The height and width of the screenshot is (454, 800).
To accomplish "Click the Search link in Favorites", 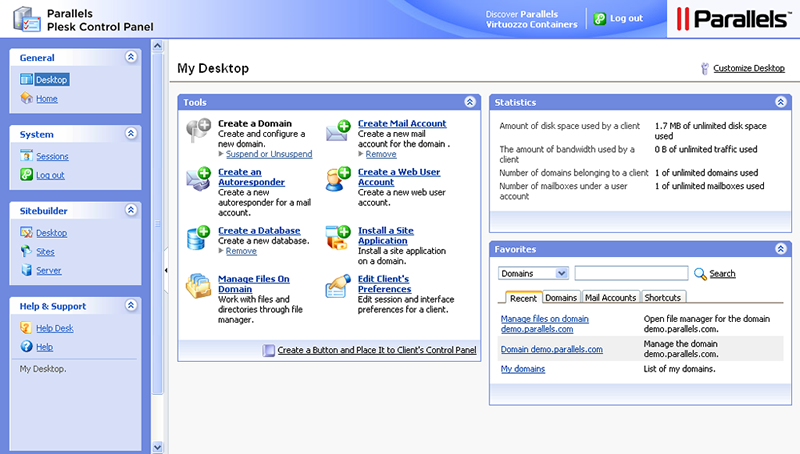I will pyautogui.click(x=722, y=274).
